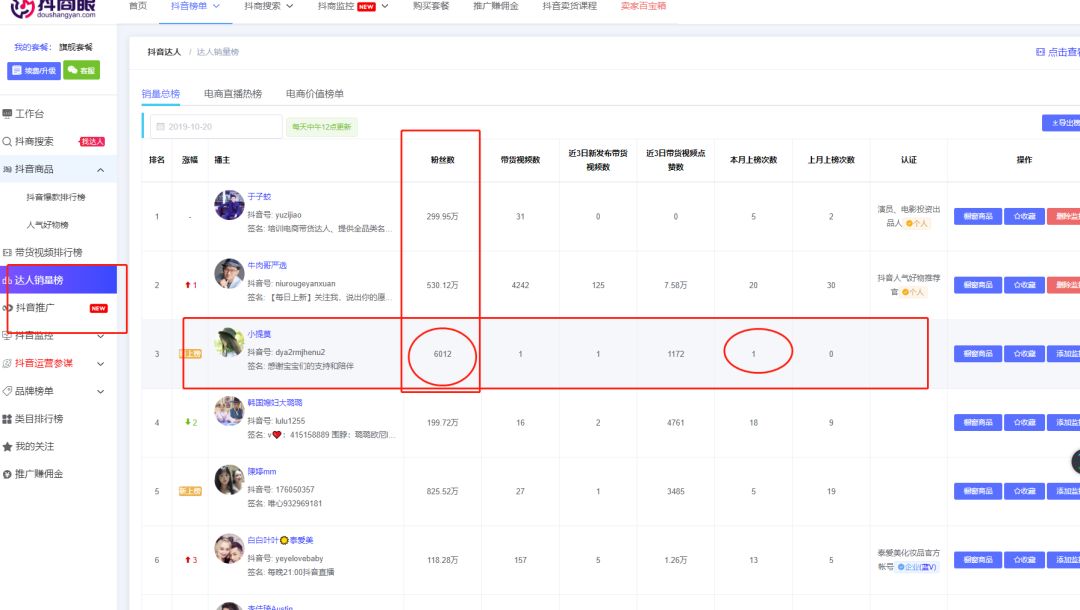Expand the 品牌榜单 section chevron
This screenshot has height=610, width=1080.
(x=101, y=391)
